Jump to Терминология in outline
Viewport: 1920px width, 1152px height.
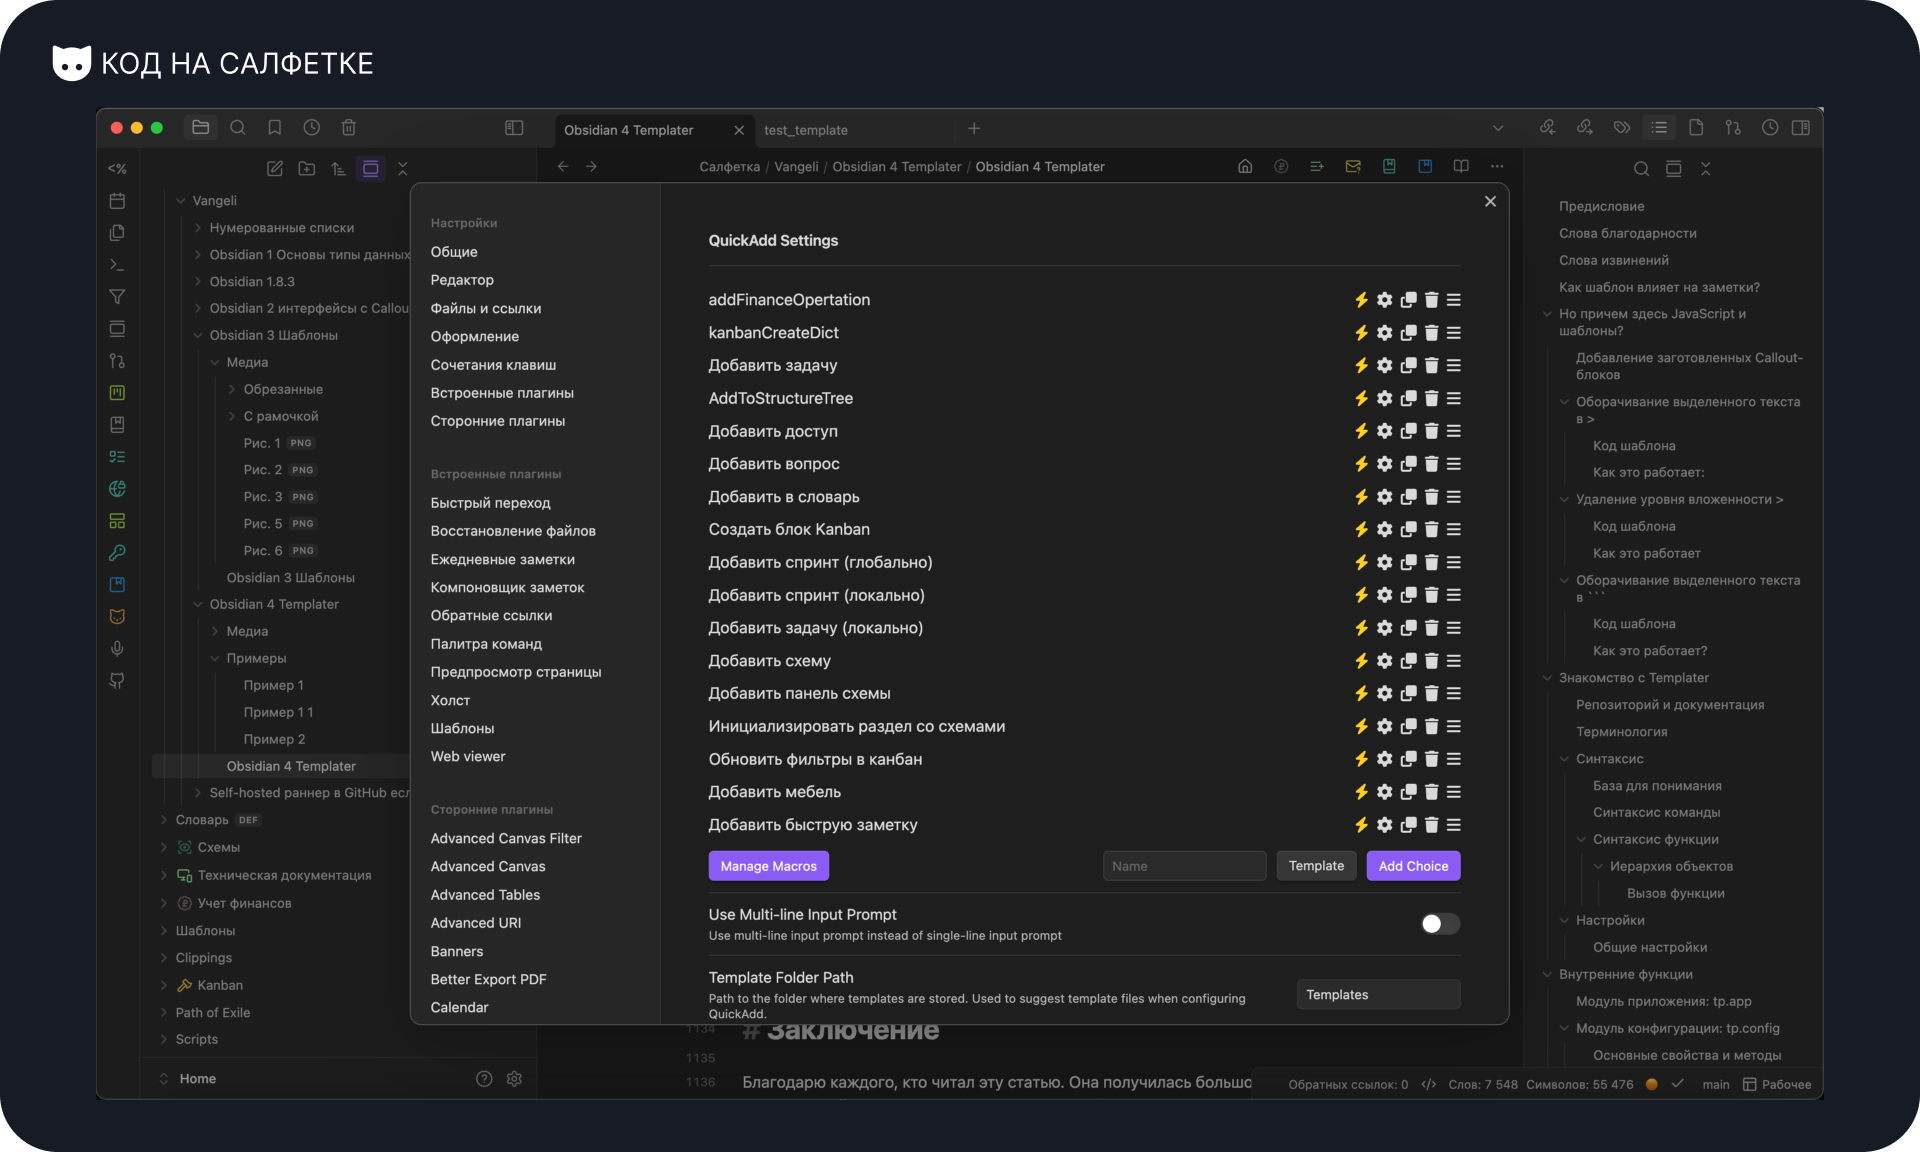1621,732
